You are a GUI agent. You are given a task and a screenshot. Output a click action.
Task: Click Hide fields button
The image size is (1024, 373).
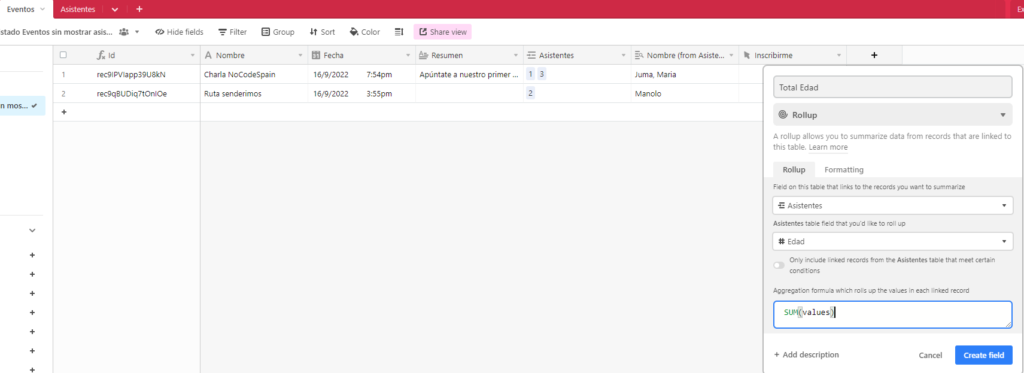click(180, 31)
